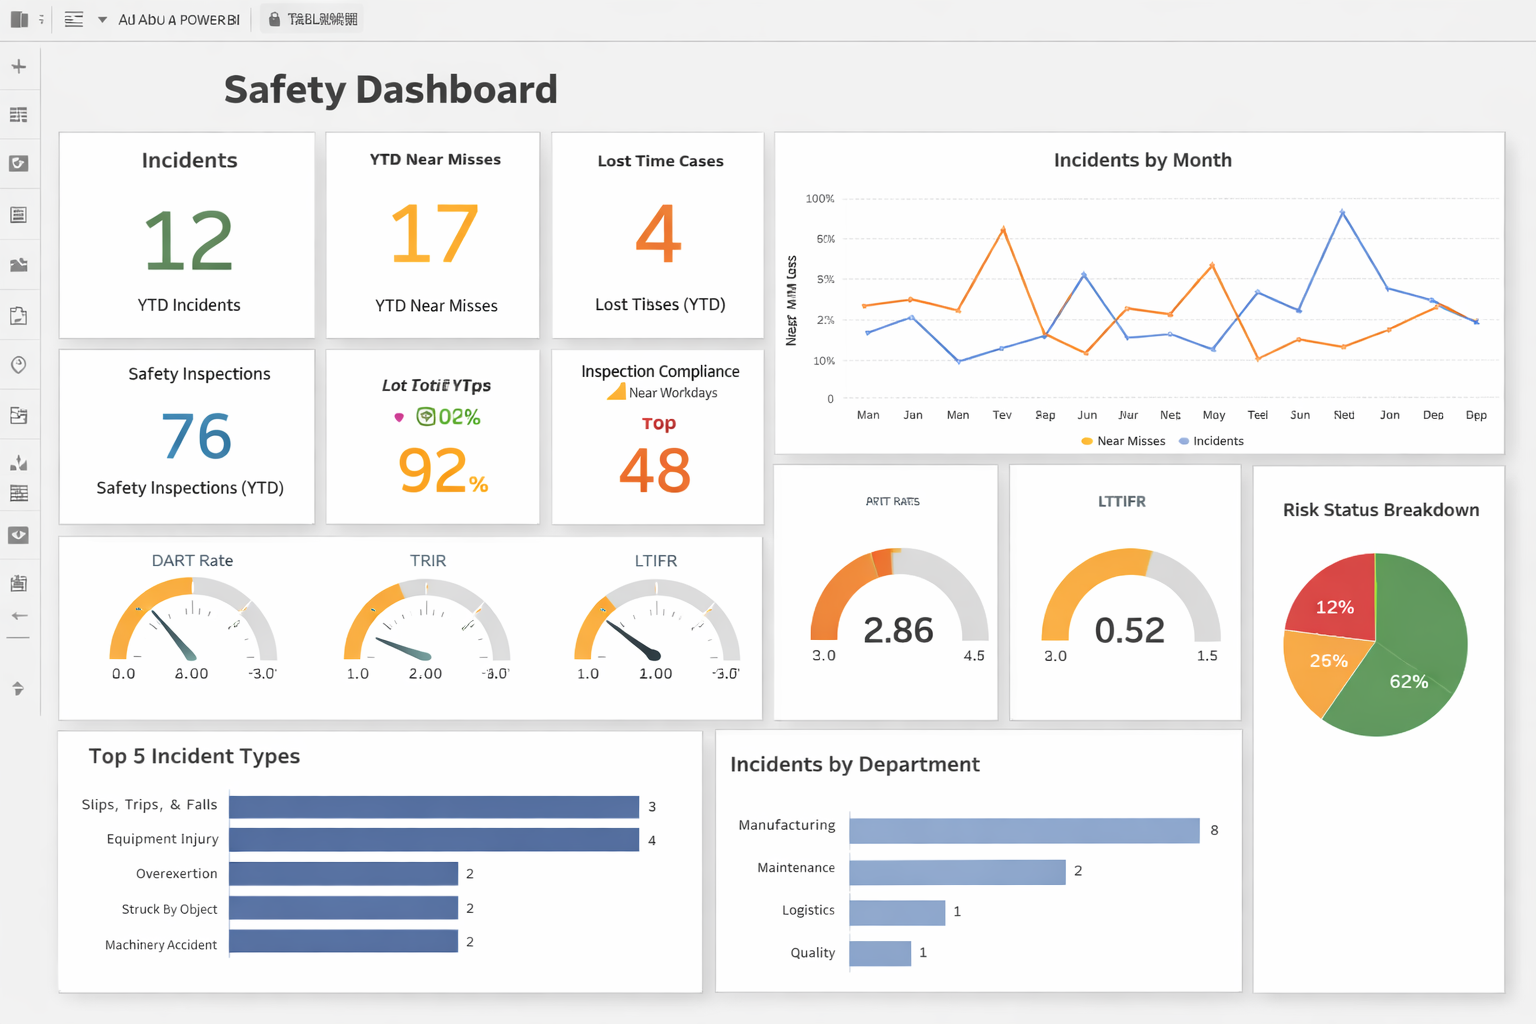Open the dropdown arrow next to the list icon
The image size is (1536, 1024).
[104, 18]
